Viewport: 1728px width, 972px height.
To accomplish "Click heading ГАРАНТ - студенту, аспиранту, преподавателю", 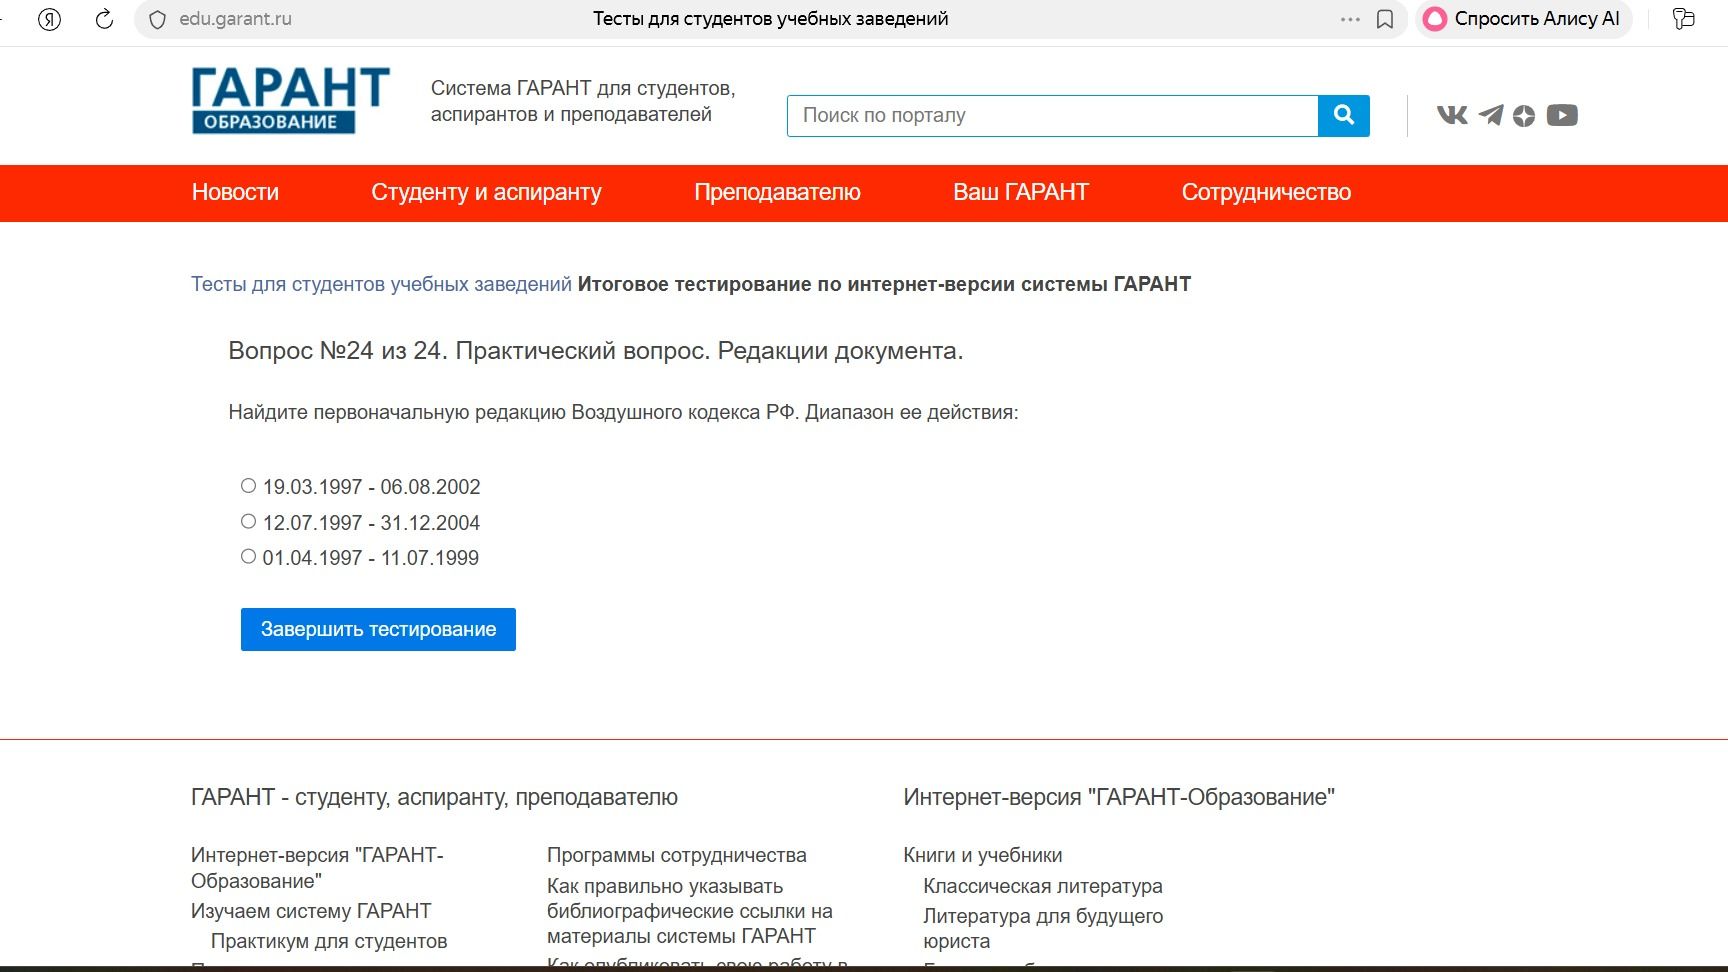I will [434, 797].
